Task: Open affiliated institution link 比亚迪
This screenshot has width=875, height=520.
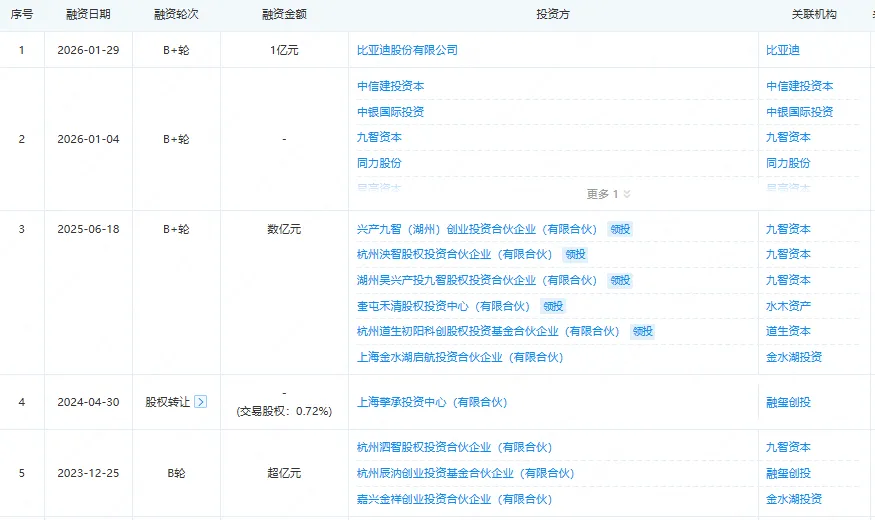Action: [782, 50]
